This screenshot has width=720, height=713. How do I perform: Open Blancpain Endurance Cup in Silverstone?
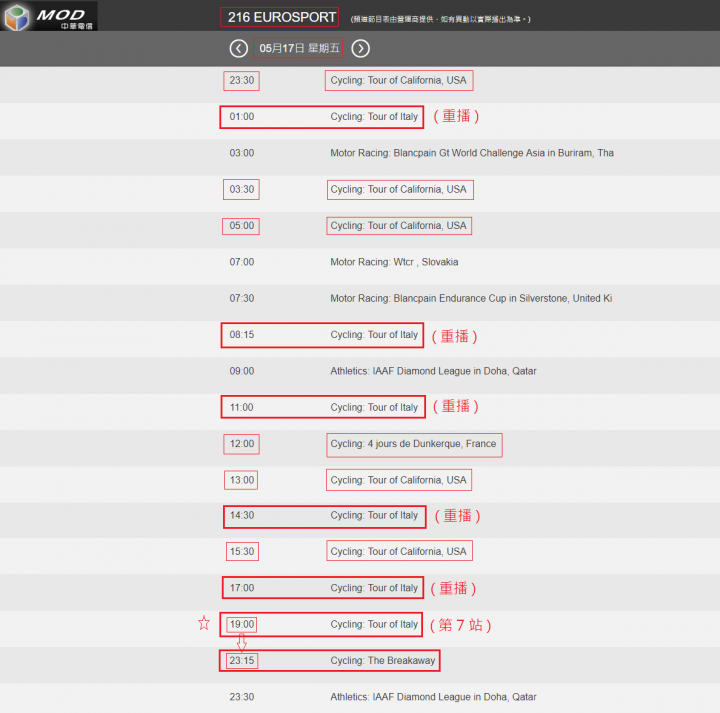pos(471,298)
